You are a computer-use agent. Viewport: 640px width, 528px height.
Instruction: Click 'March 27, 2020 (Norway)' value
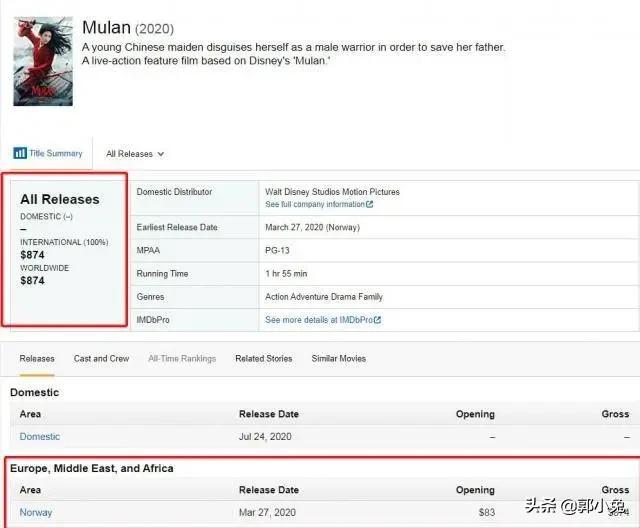312,227
